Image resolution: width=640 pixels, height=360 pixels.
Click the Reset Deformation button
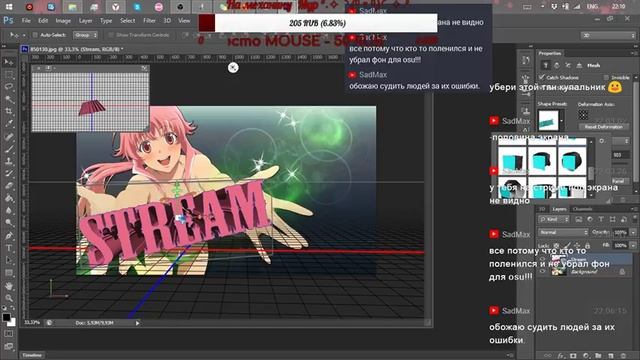point(603,127)
